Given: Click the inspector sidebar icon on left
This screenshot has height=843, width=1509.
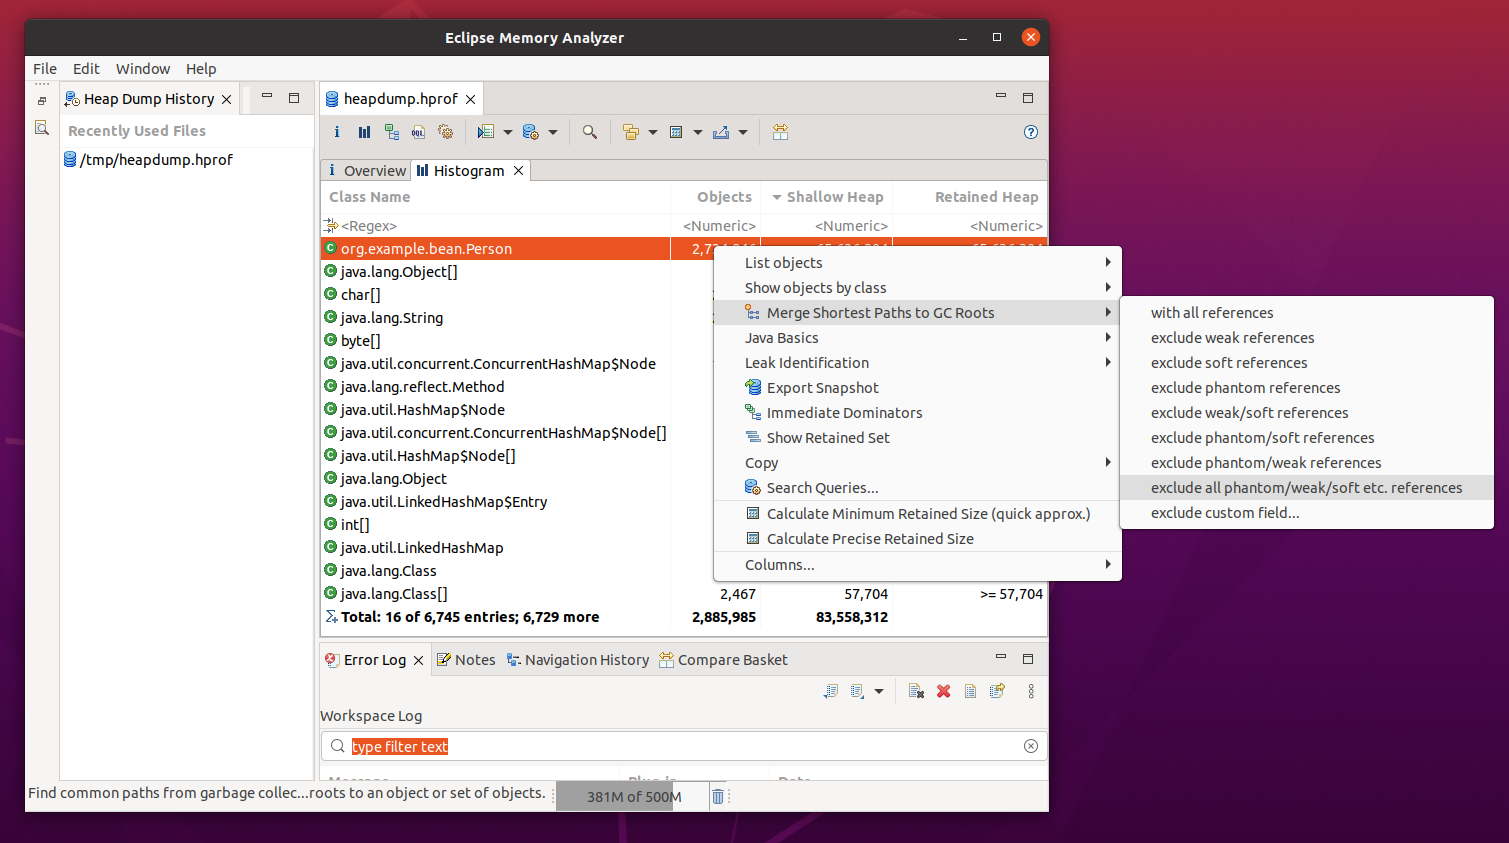Looking at the screenshot, I should coord(41,127).
